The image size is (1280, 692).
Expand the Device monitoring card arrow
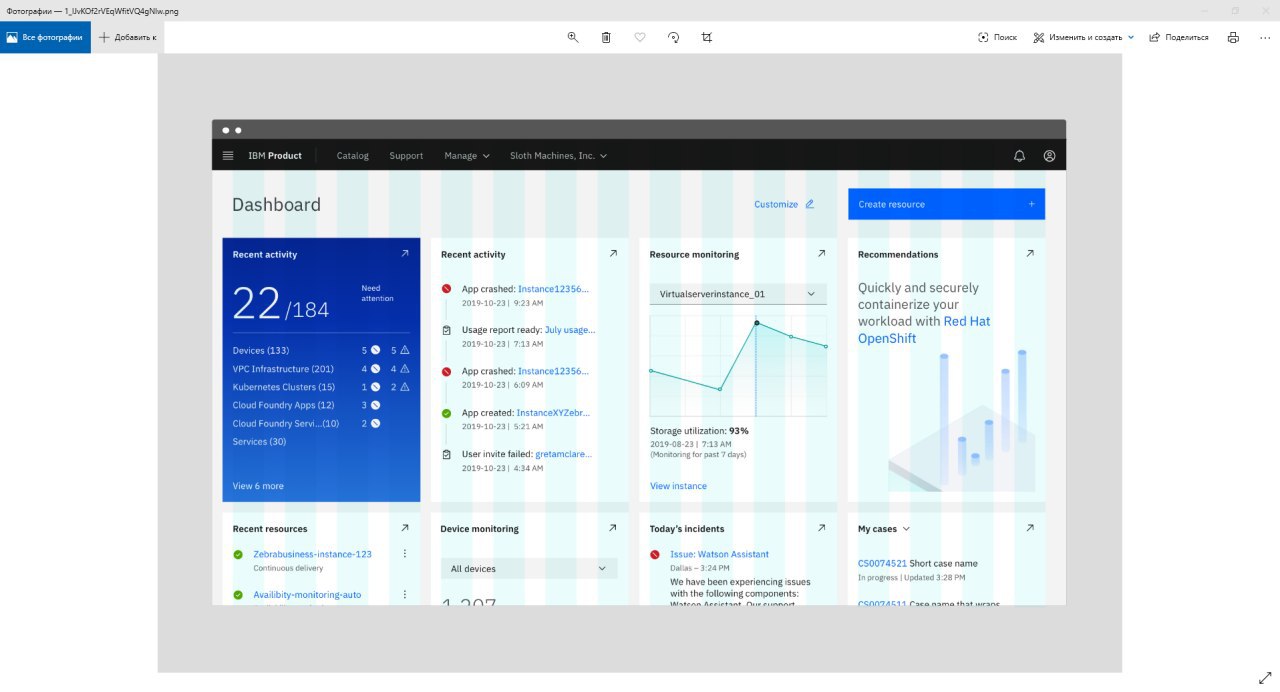pyautogui.click(x=613, y=528)
